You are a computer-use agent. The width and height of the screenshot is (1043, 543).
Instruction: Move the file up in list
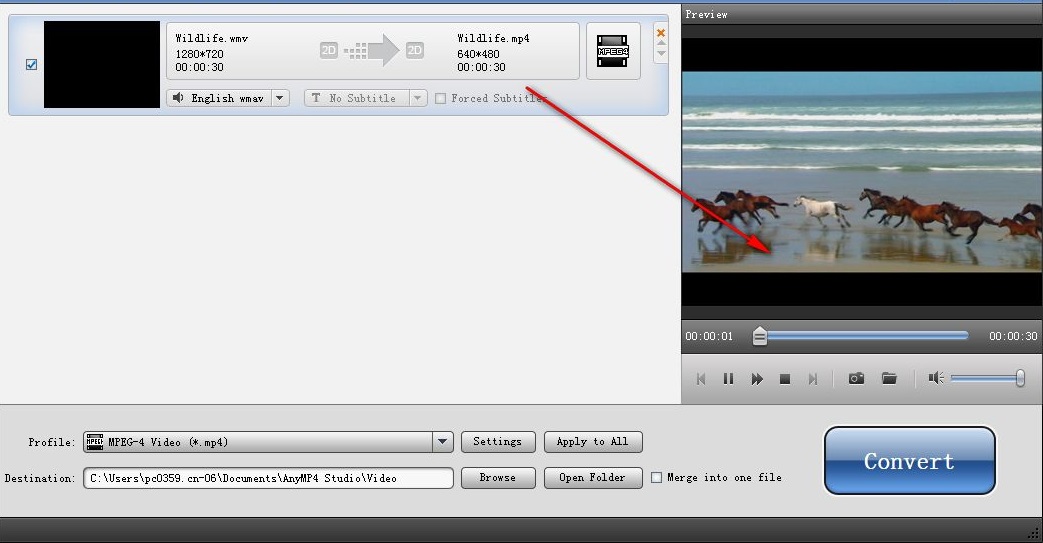coord(661,43)
